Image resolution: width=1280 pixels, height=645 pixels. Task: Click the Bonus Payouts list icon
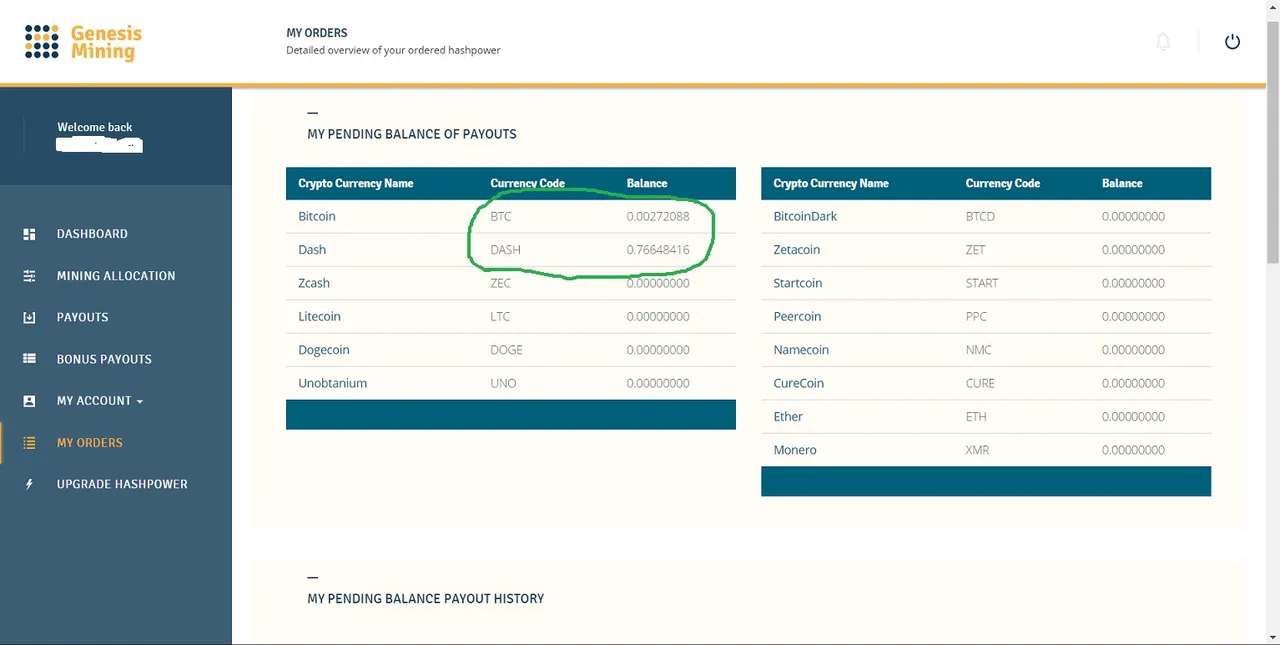point(29,359)
